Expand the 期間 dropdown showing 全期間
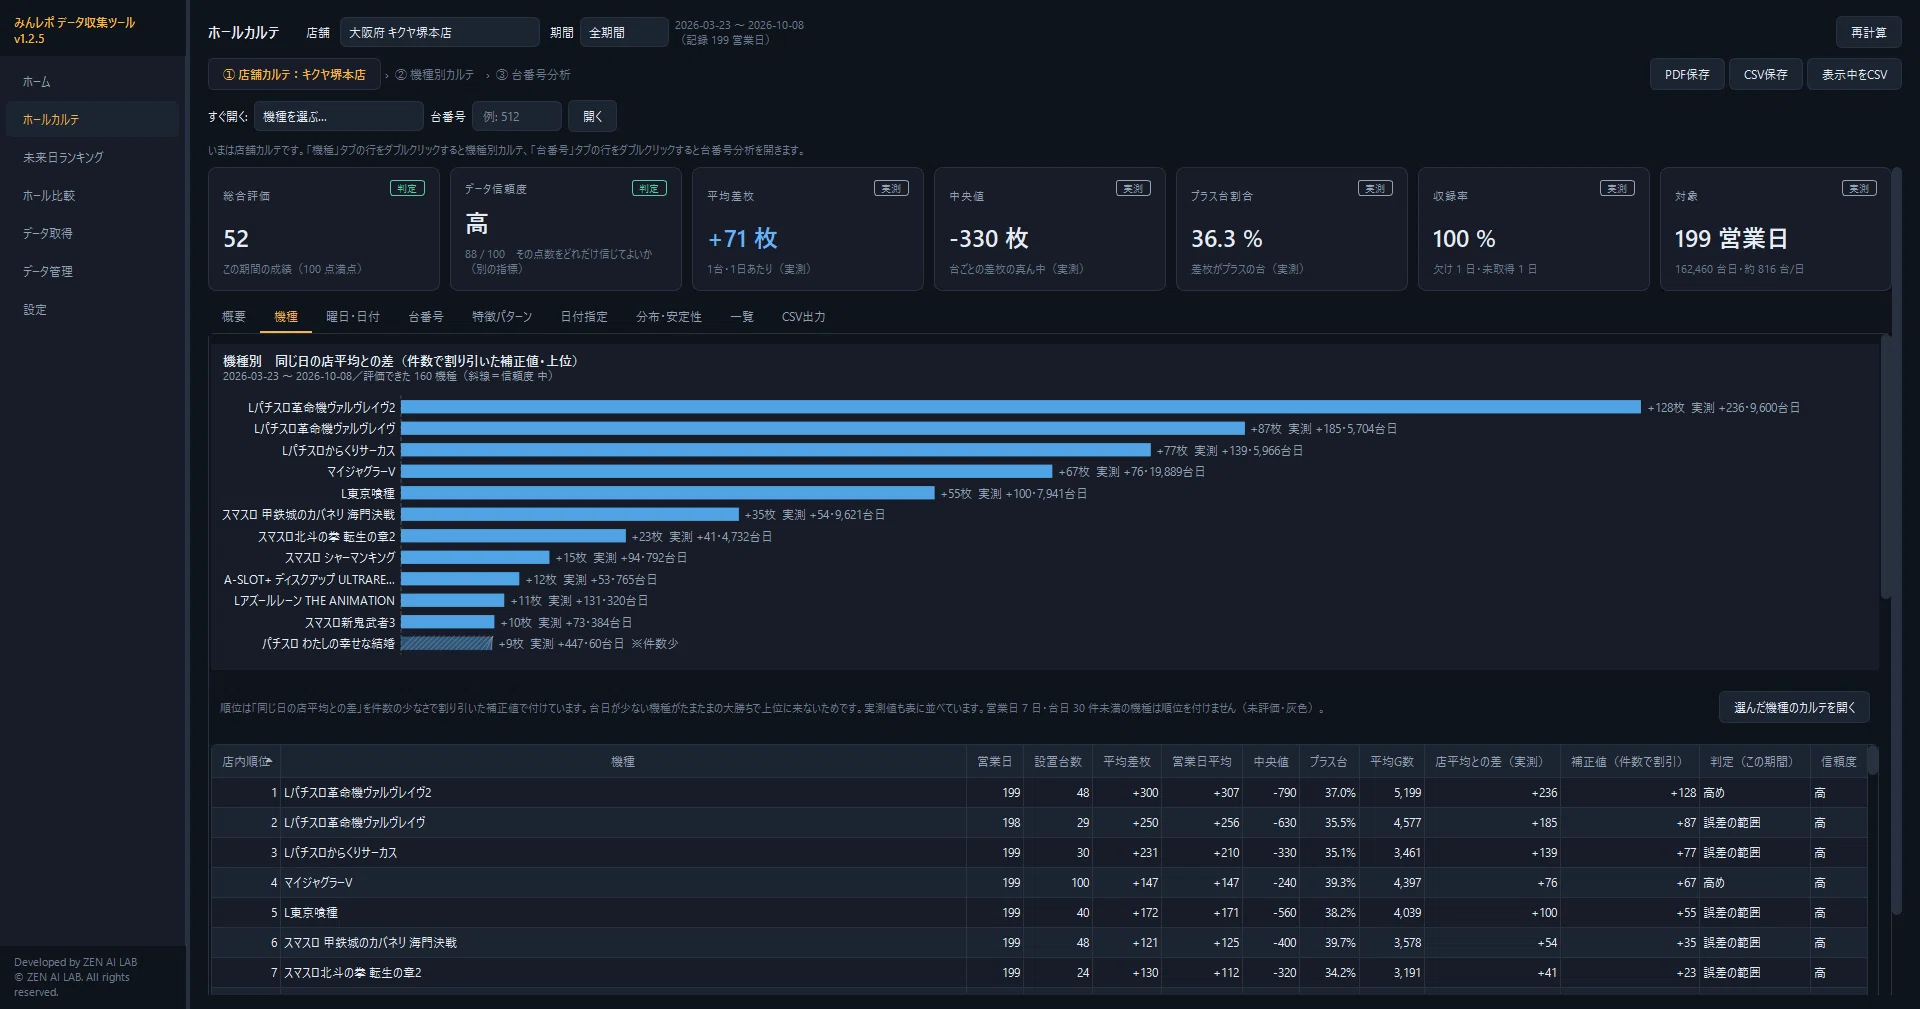Screen dimensions: 1920x1009 tap(623, 32)
